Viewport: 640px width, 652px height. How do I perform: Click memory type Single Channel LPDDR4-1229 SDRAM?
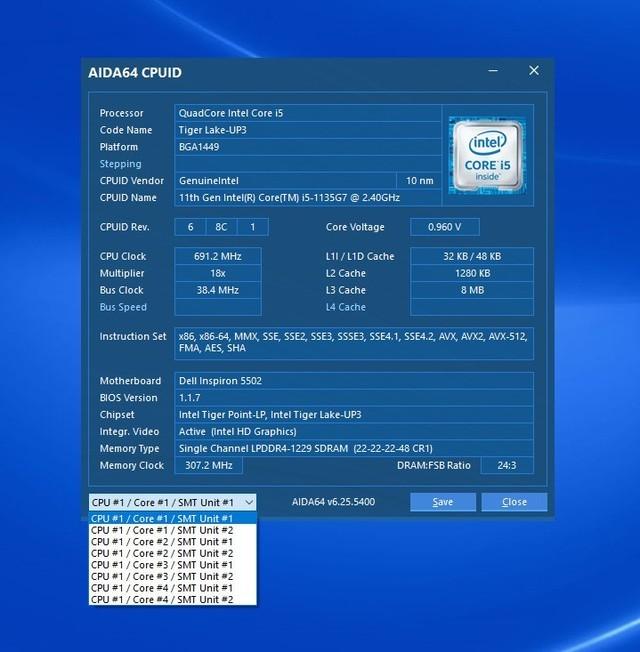pos(354,449)
